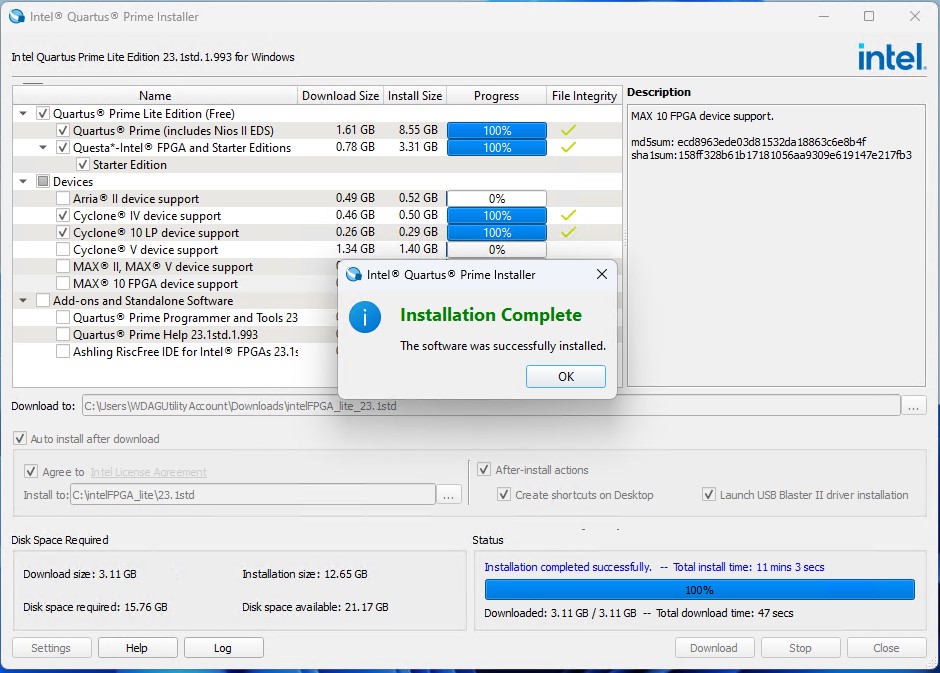Click the Download Size column header

pyautogui.click(x=340, y=96)
